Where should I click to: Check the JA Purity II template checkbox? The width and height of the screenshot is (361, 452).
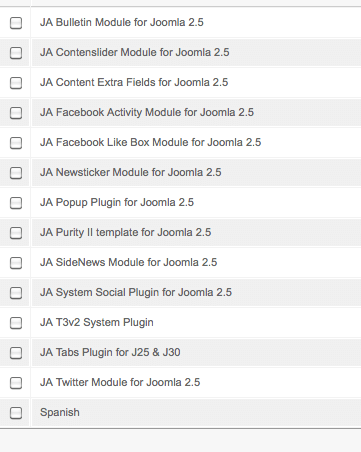(x=16, y=233)
